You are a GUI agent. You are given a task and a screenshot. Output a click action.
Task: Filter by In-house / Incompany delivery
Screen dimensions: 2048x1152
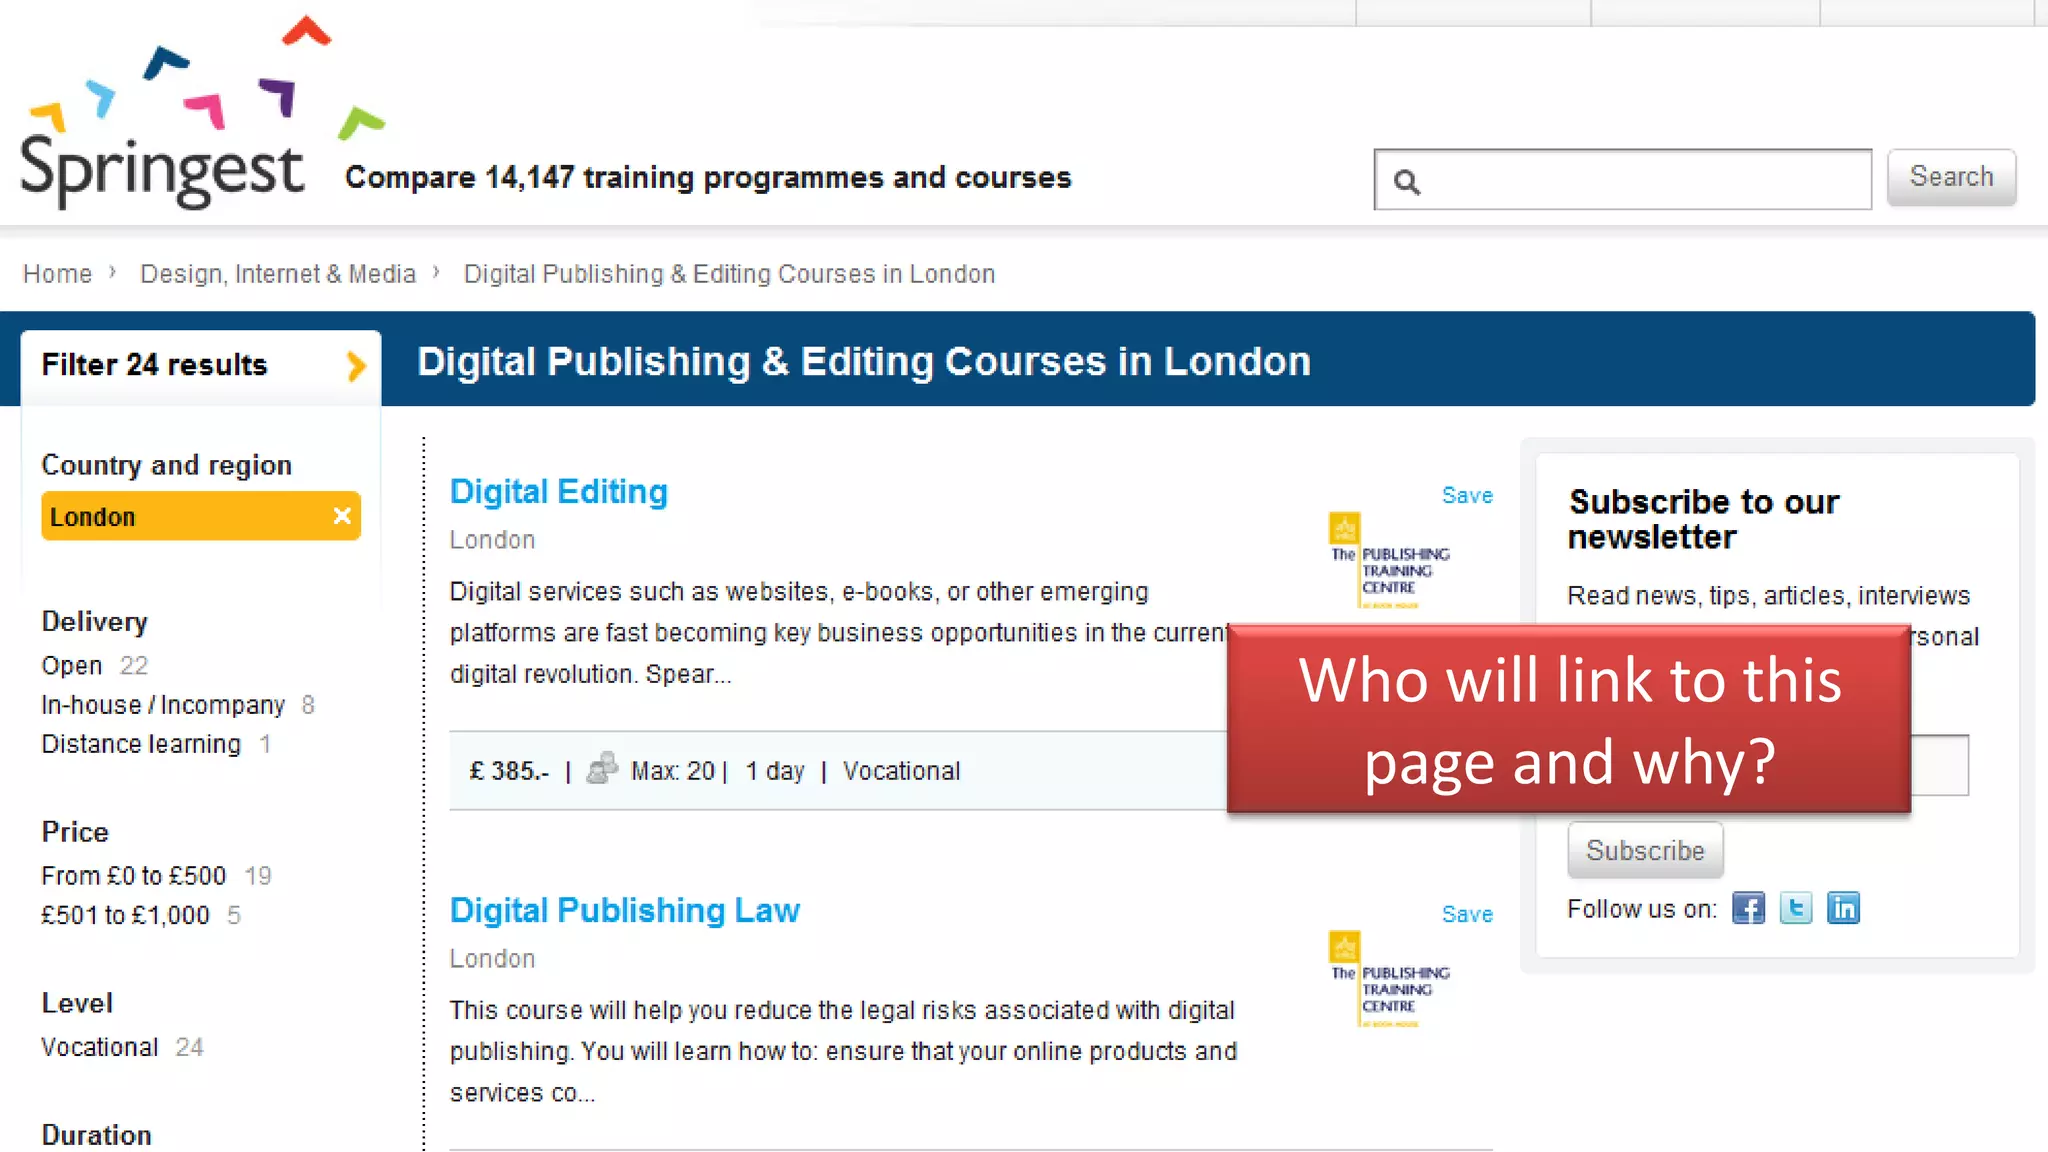[x=163, y=705]
